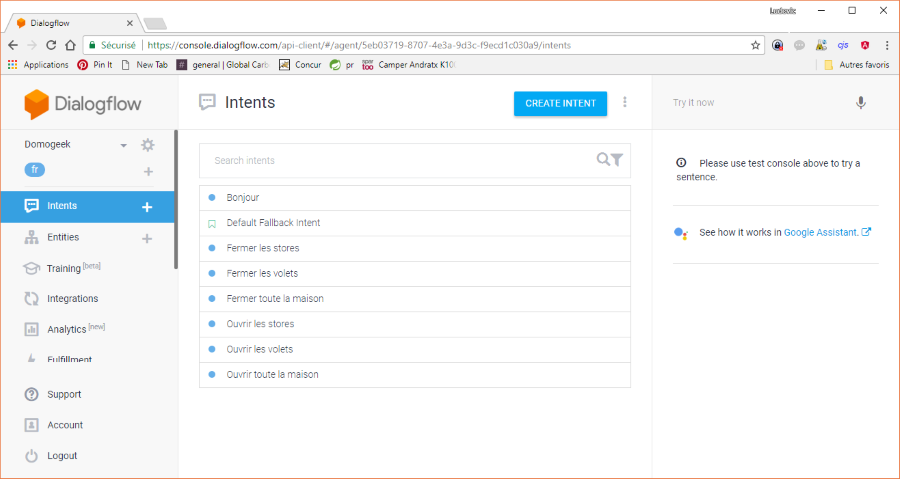This screenshot has width=900, height=479.
Task: Open the Fermer toute la maison intent
Action: point(415,298)
